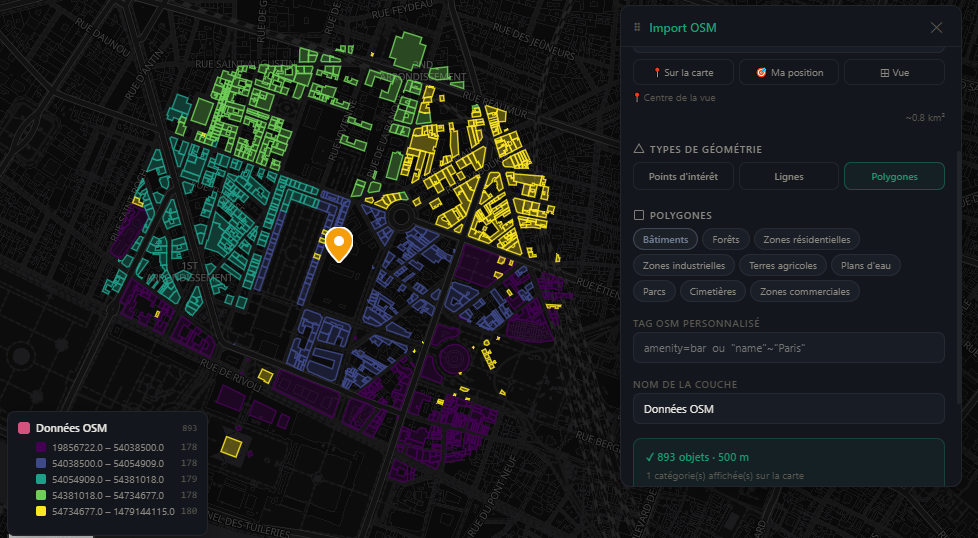Toggle the Zones résidentielles chip
The width and height of the screenshot is (978, 538).
pyautogui.click(x=806, y=239)
